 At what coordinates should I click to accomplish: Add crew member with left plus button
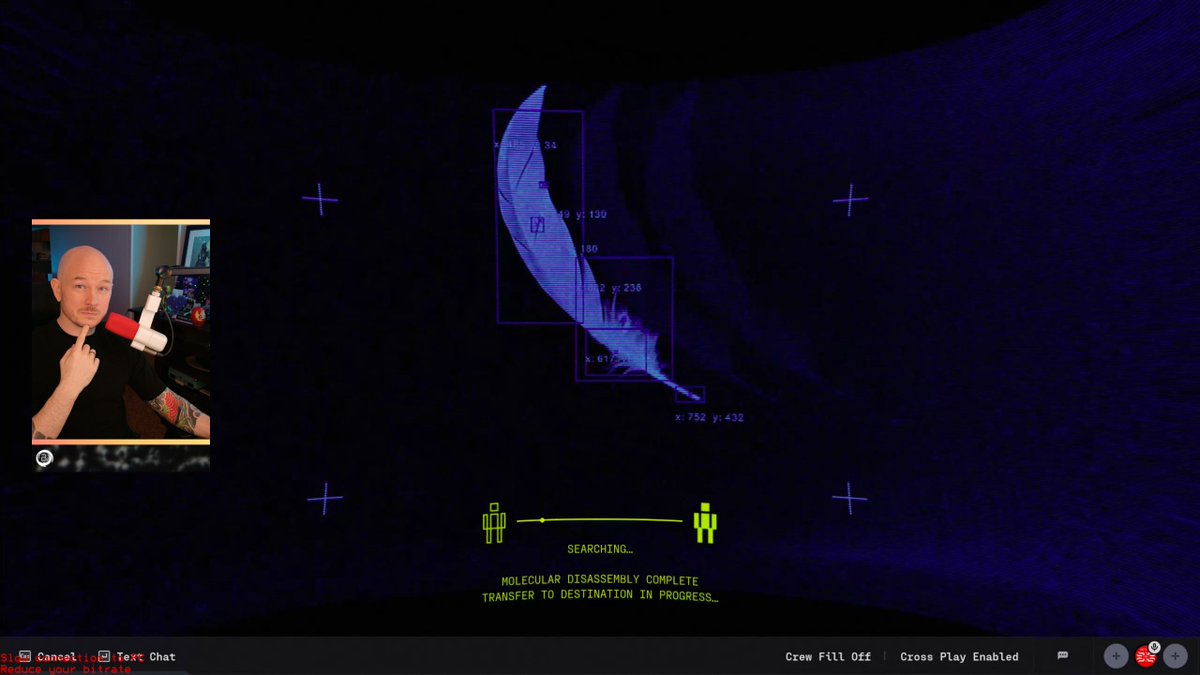pos(1116,657)
